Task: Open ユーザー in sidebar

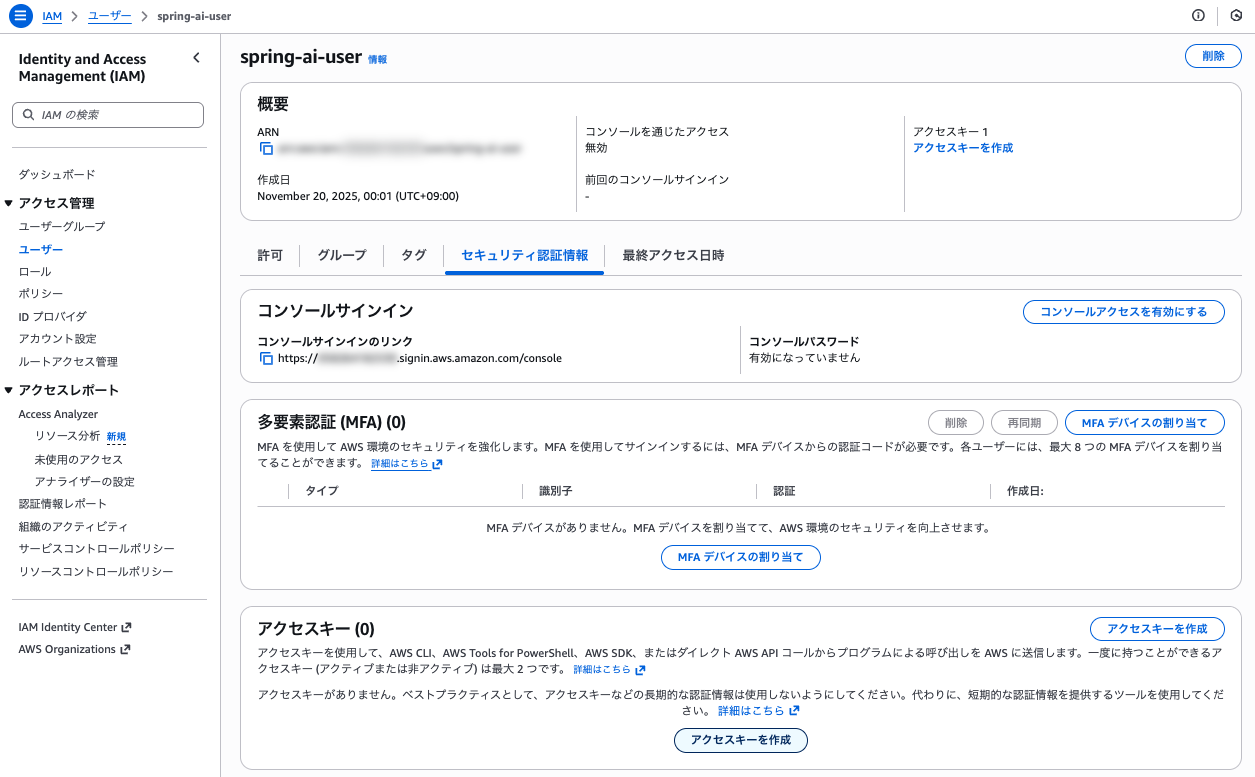Action: click(41, 249)
